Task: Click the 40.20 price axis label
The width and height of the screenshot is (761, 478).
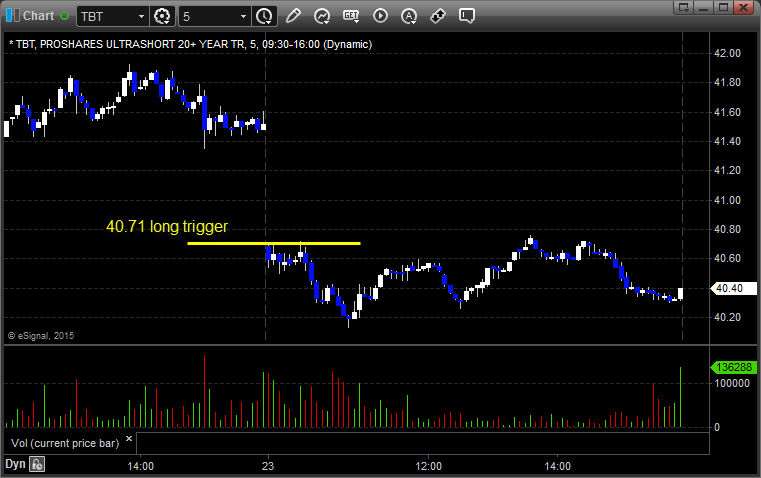Action: 728,317
